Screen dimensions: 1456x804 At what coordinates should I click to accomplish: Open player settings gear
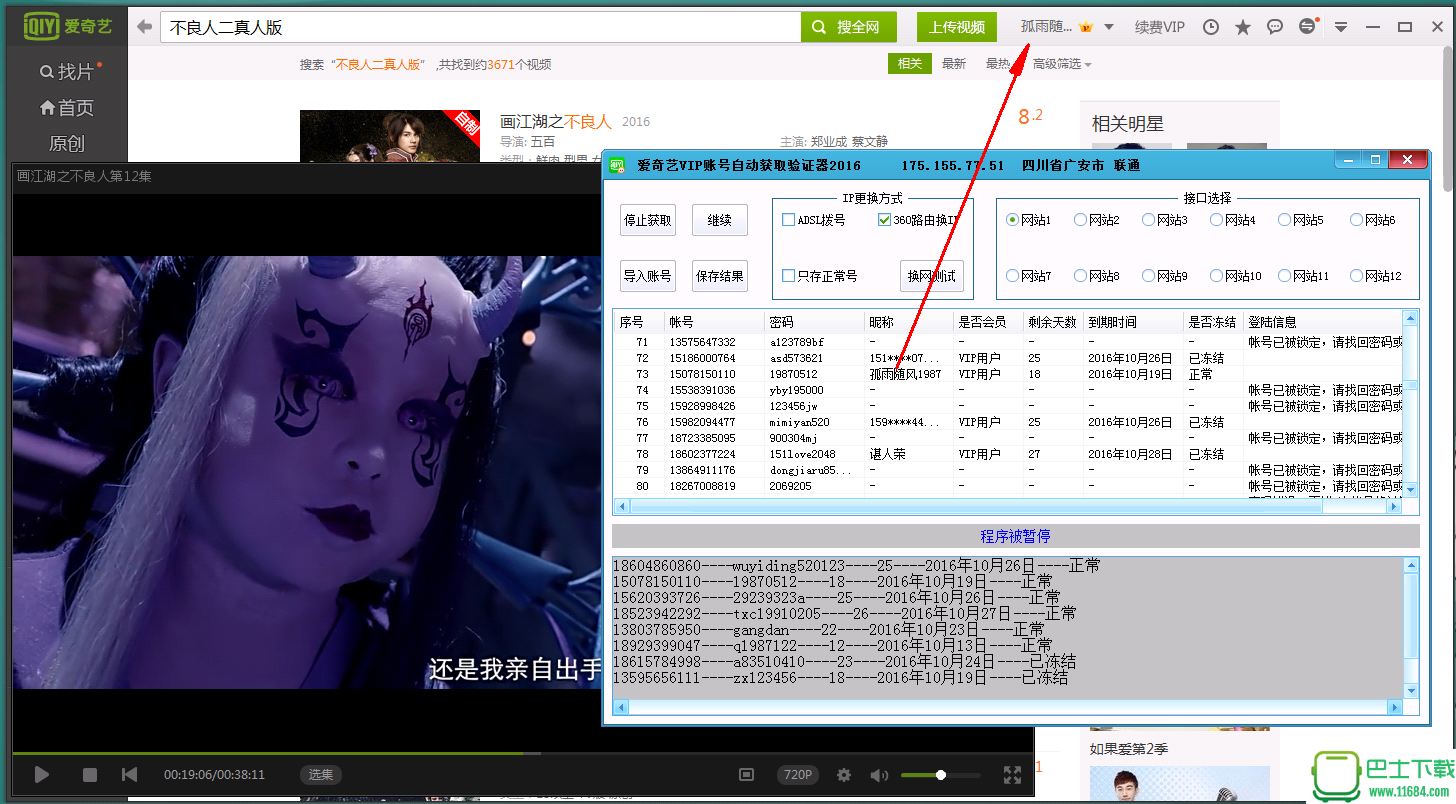click(844, 774)
